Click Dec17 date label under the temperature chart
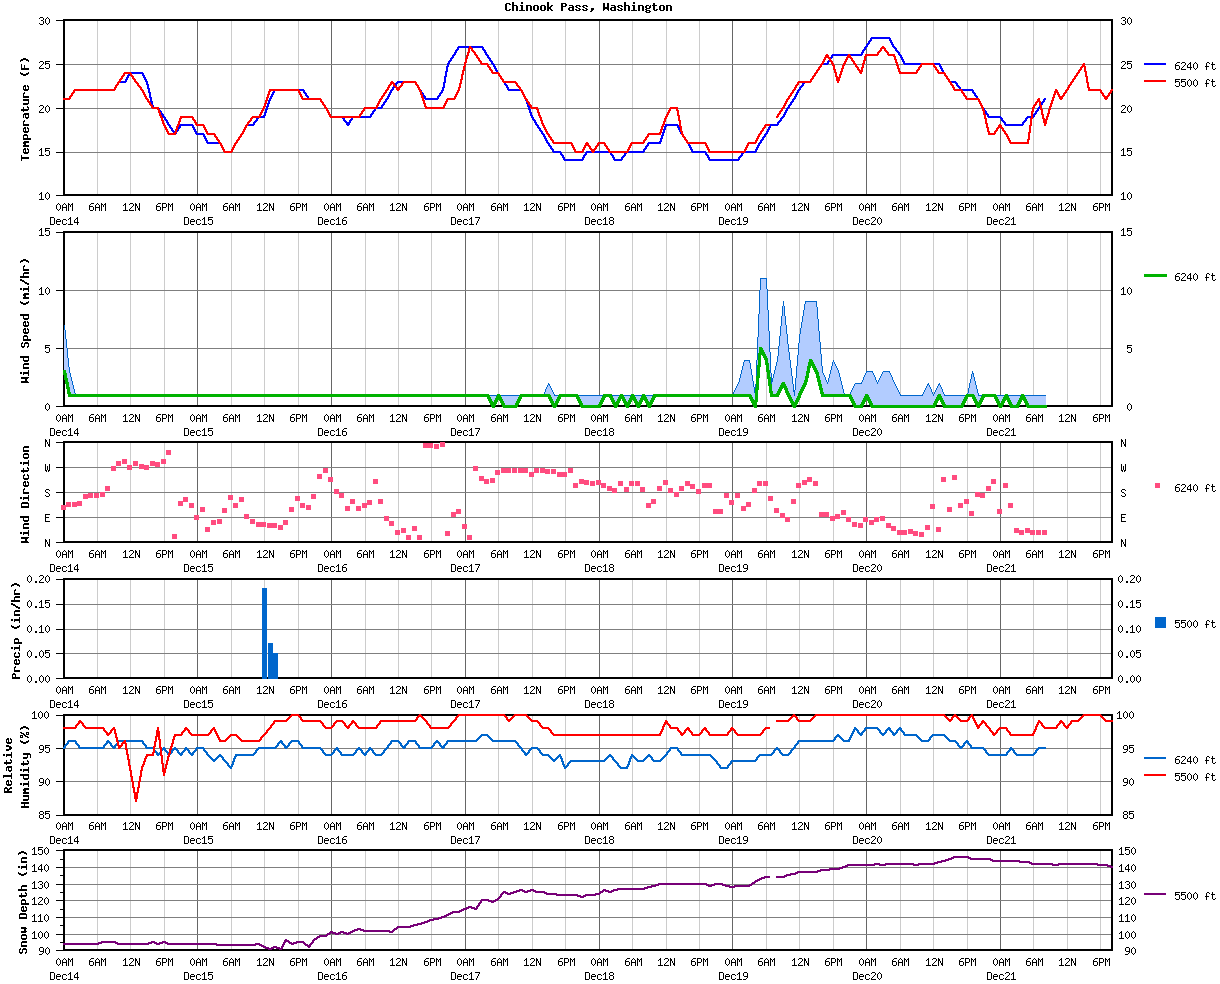 pyautogui.click(x=465, y=221)
